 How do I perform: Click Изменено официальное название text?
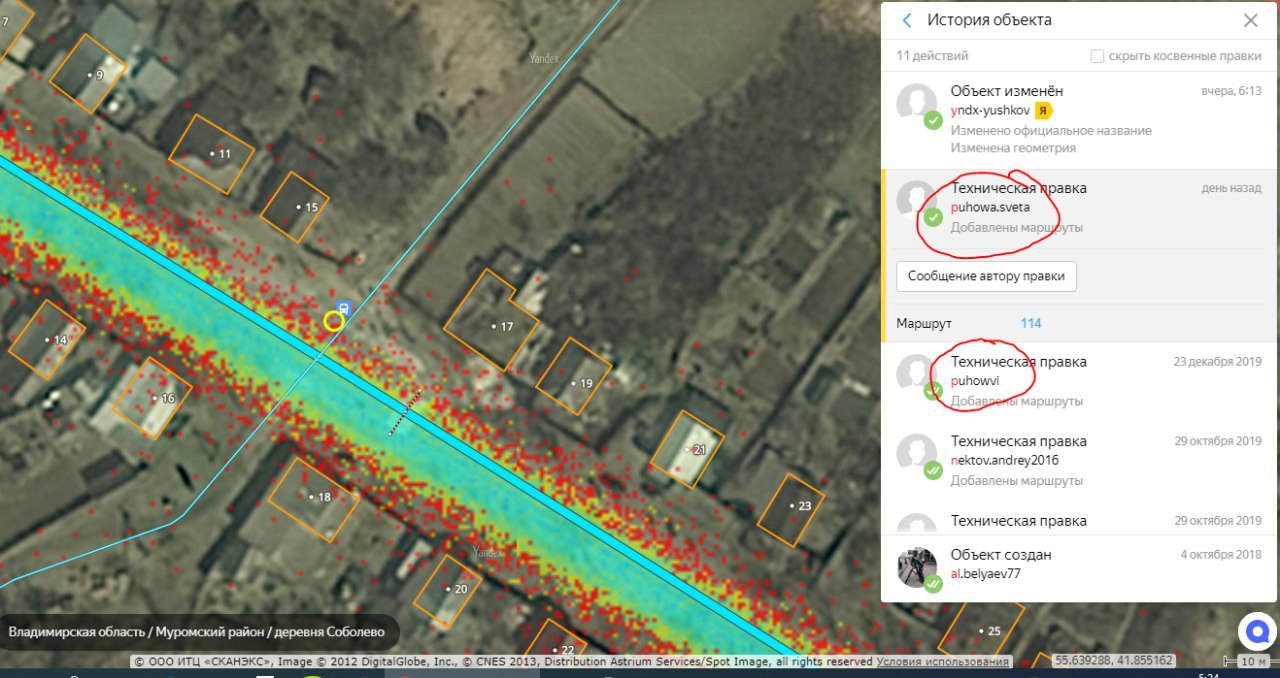tap(1051, 131)
